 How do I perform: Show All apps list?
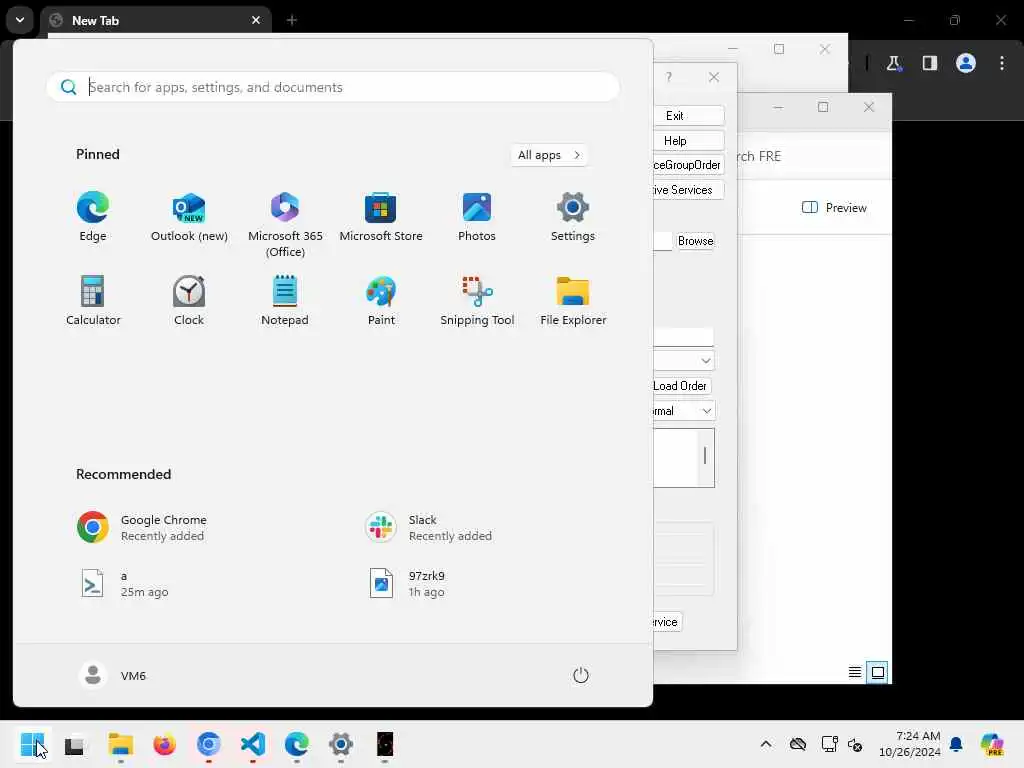(549, 155)
